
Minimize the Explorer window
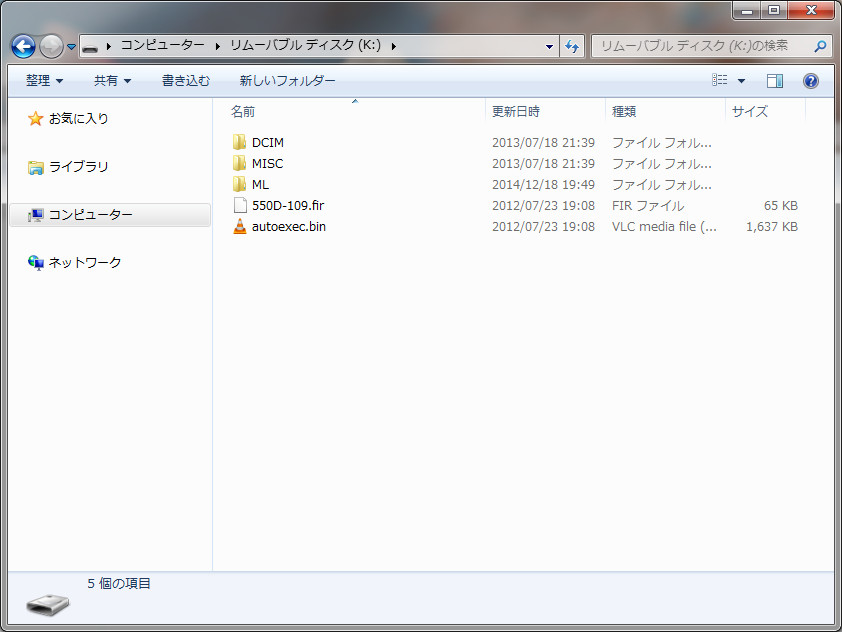coord(746,10)
